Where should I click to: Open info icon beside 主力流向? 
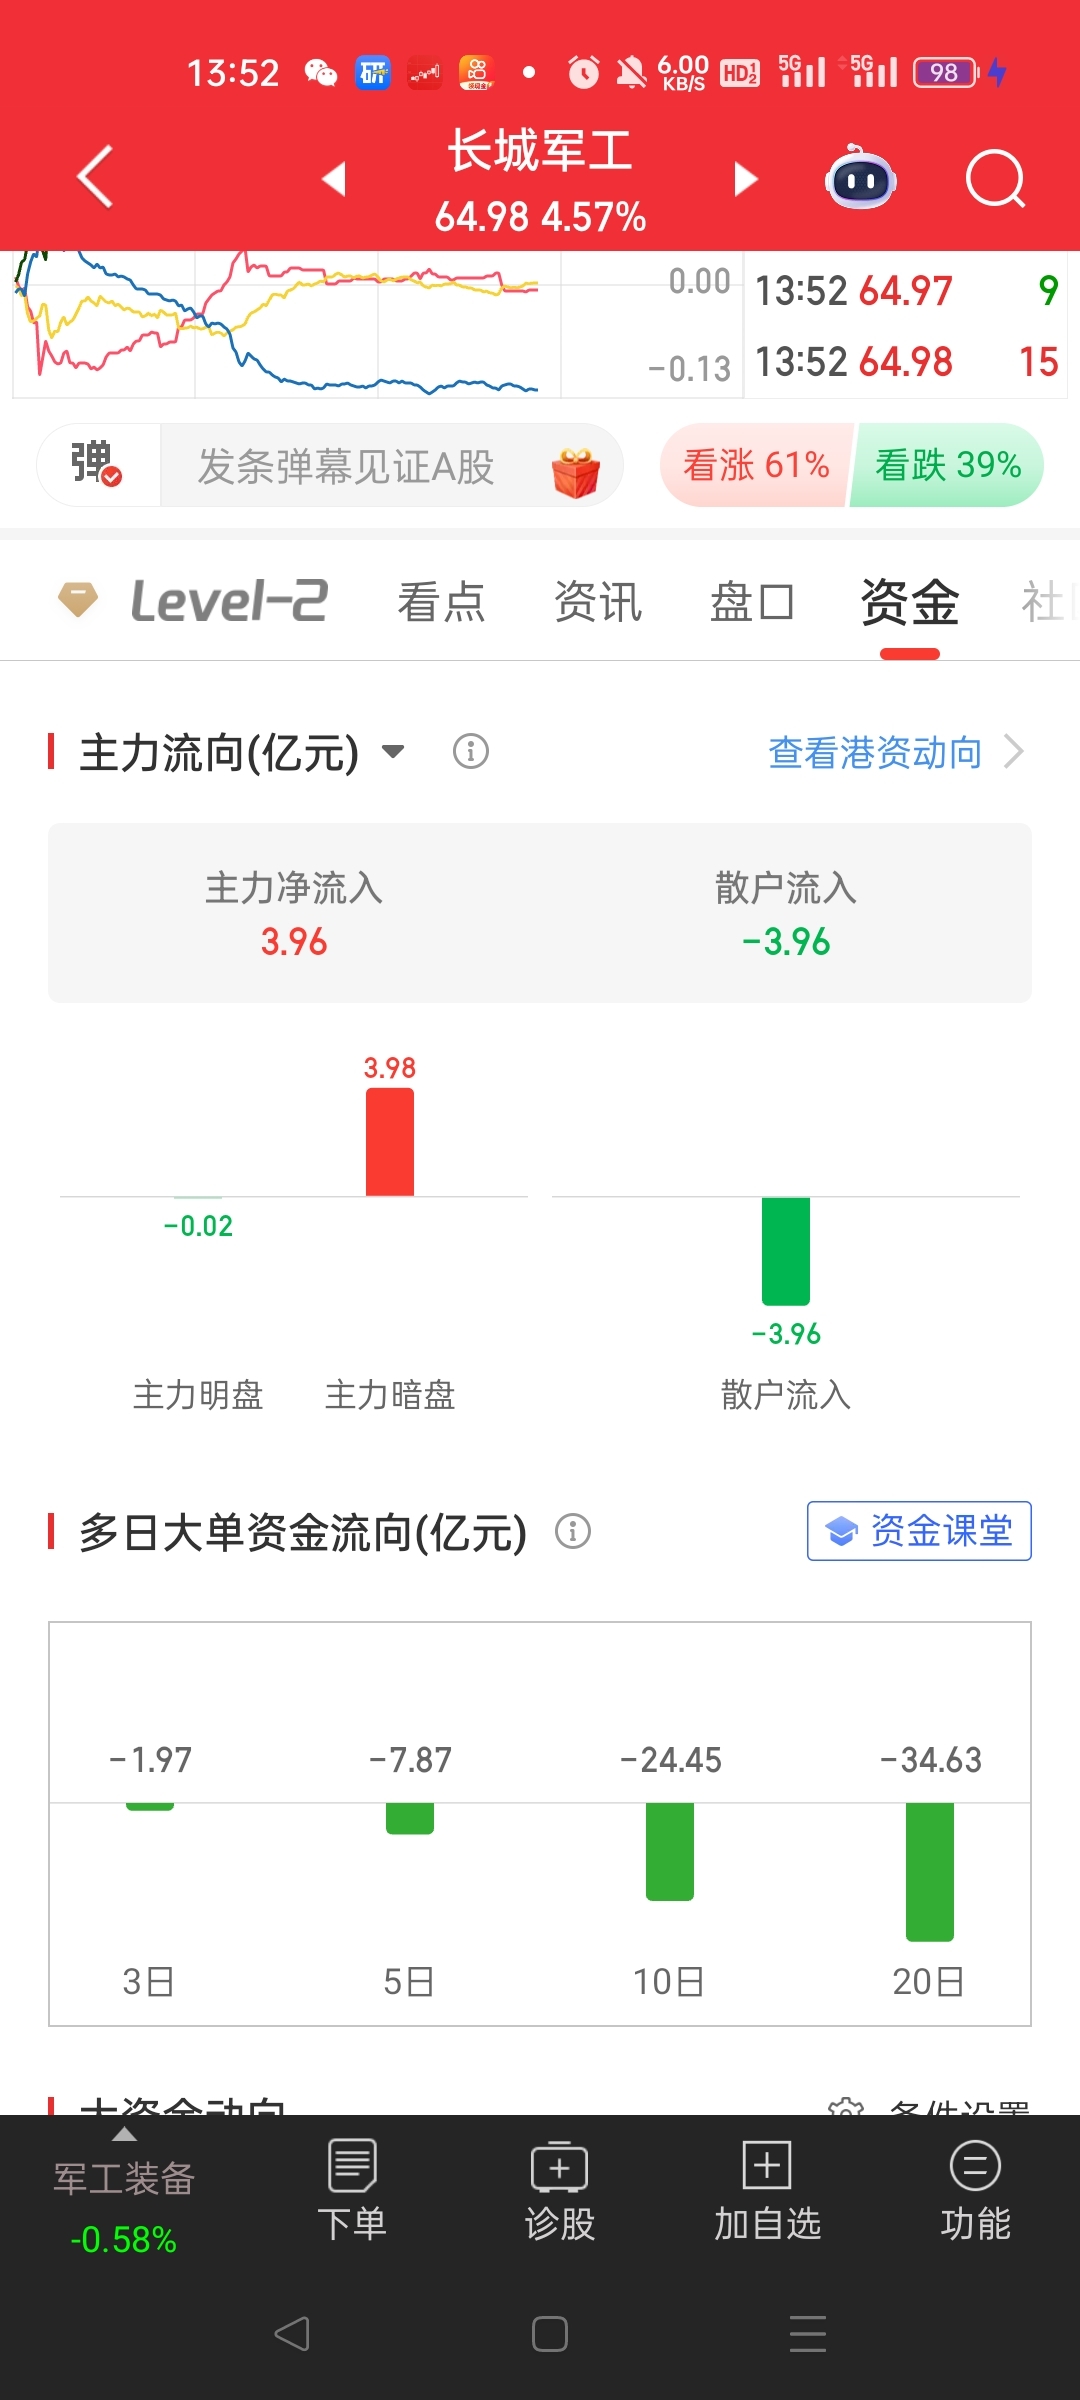click(x=471, y=751)
